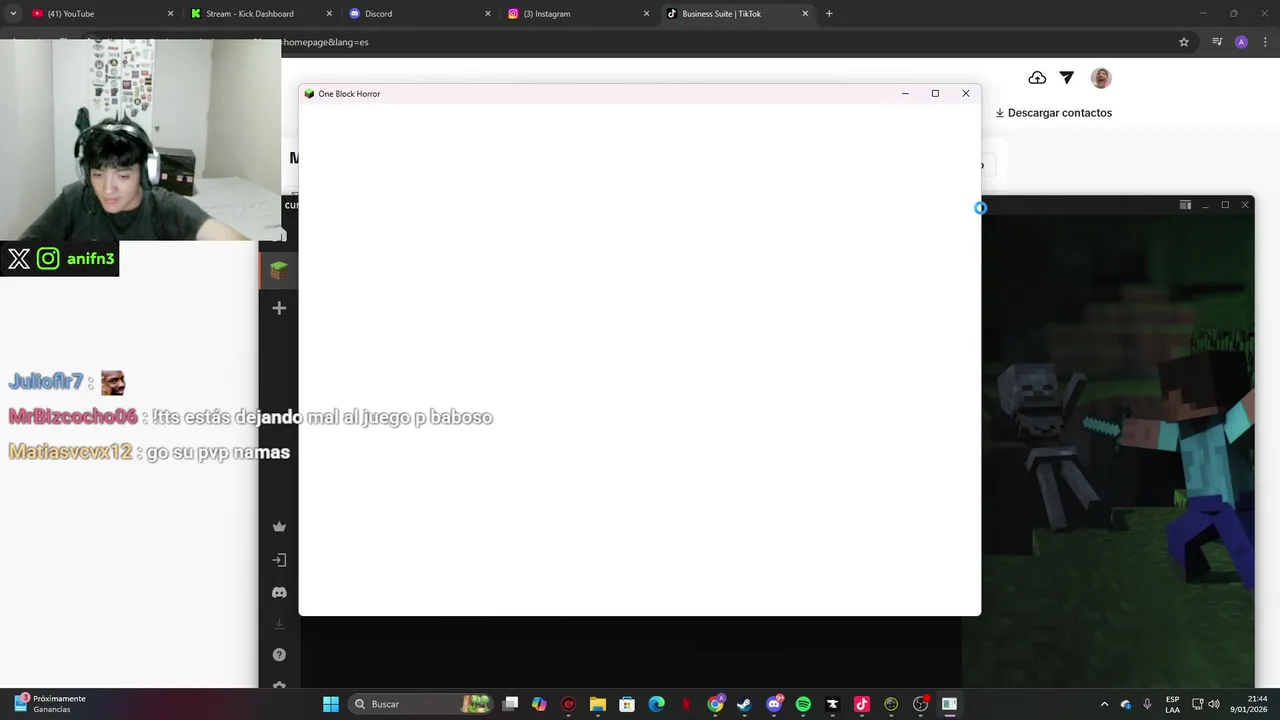1280x720 pixels.
Task: Open File Explorer from taskbar
Action: click(x=598, y=704)
